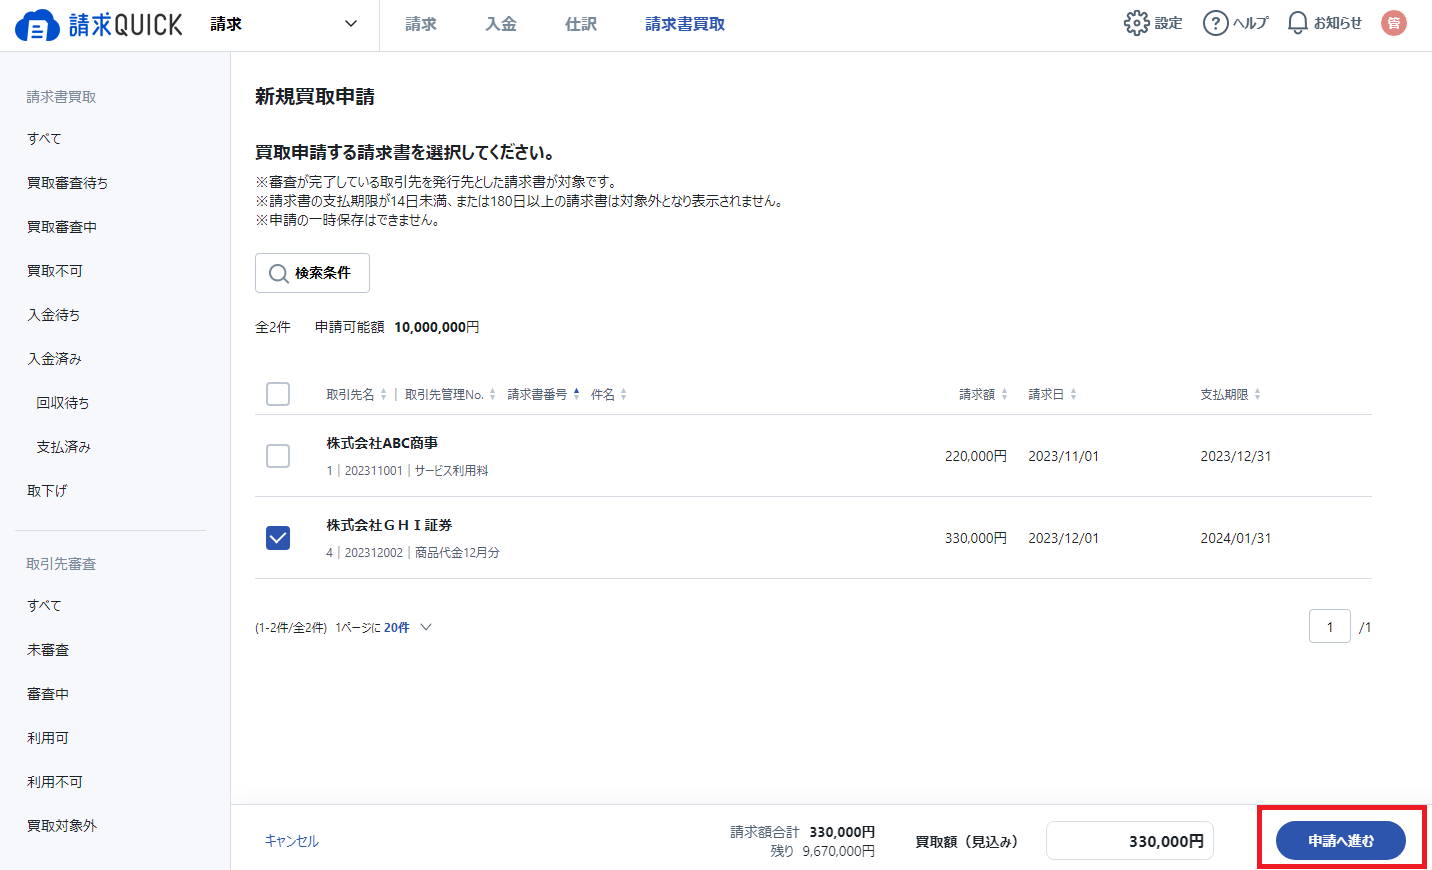Open 買取審査待ち in sidebar
The width and height of the screenshot is (1432, 870).
(x=67, y=183)
